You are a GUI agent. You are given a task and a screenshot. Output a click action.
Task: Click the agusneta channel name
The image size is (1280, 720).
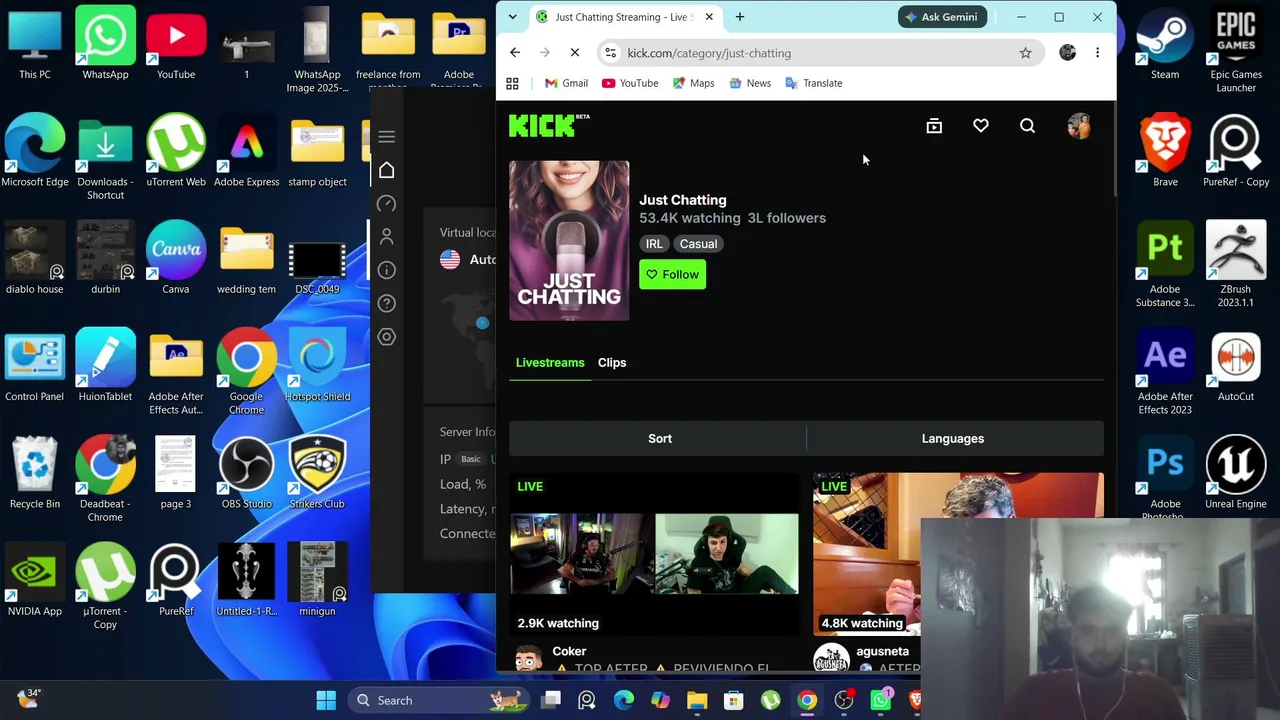click(883, 651)
